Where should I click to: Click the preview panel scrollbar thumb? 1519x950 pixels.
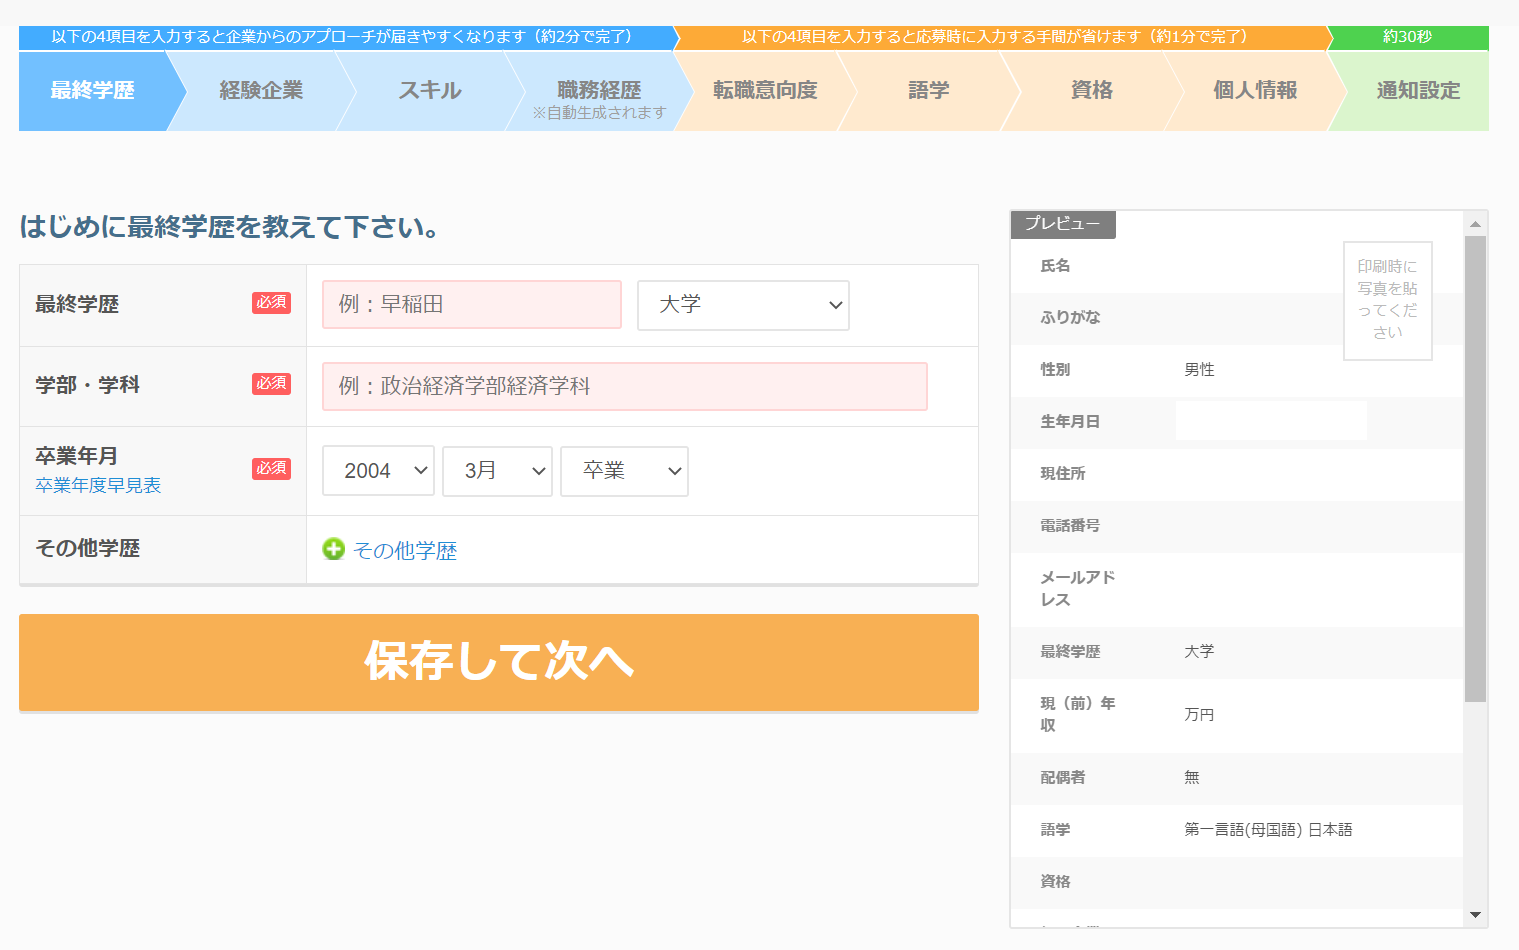coord(1475,469)
